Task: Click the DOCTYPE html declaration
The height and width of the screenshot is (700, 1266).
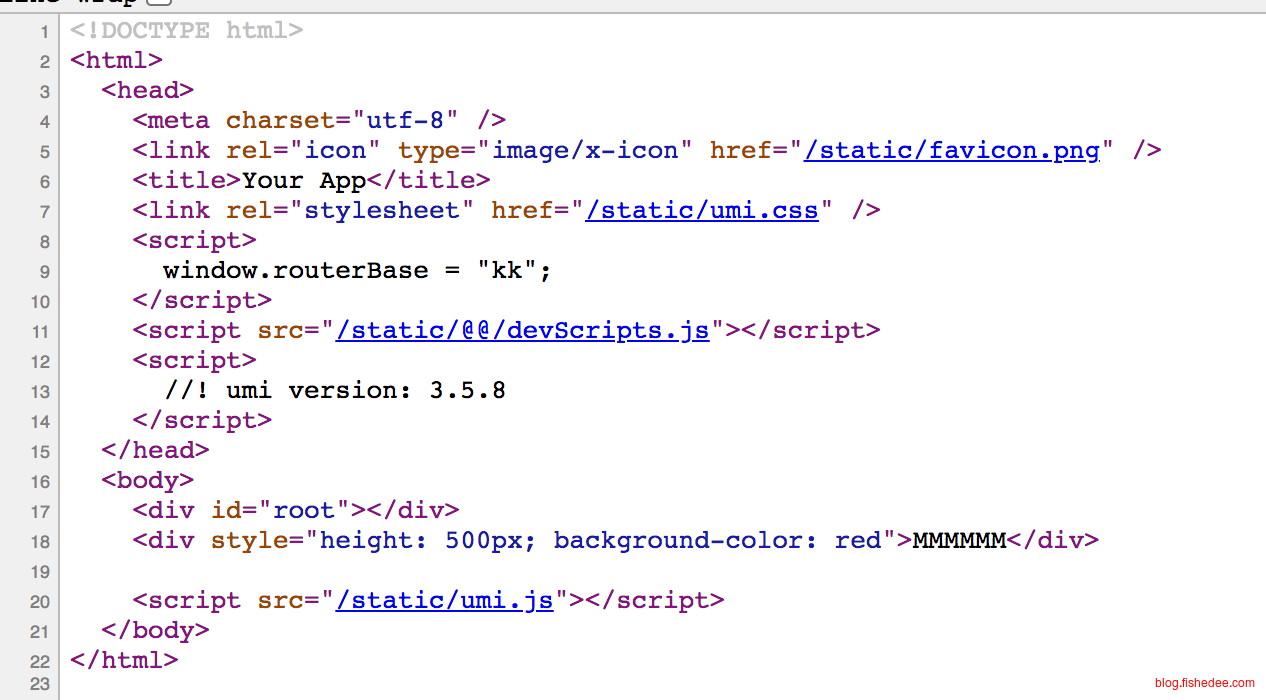Action: [x=186, y=31]
